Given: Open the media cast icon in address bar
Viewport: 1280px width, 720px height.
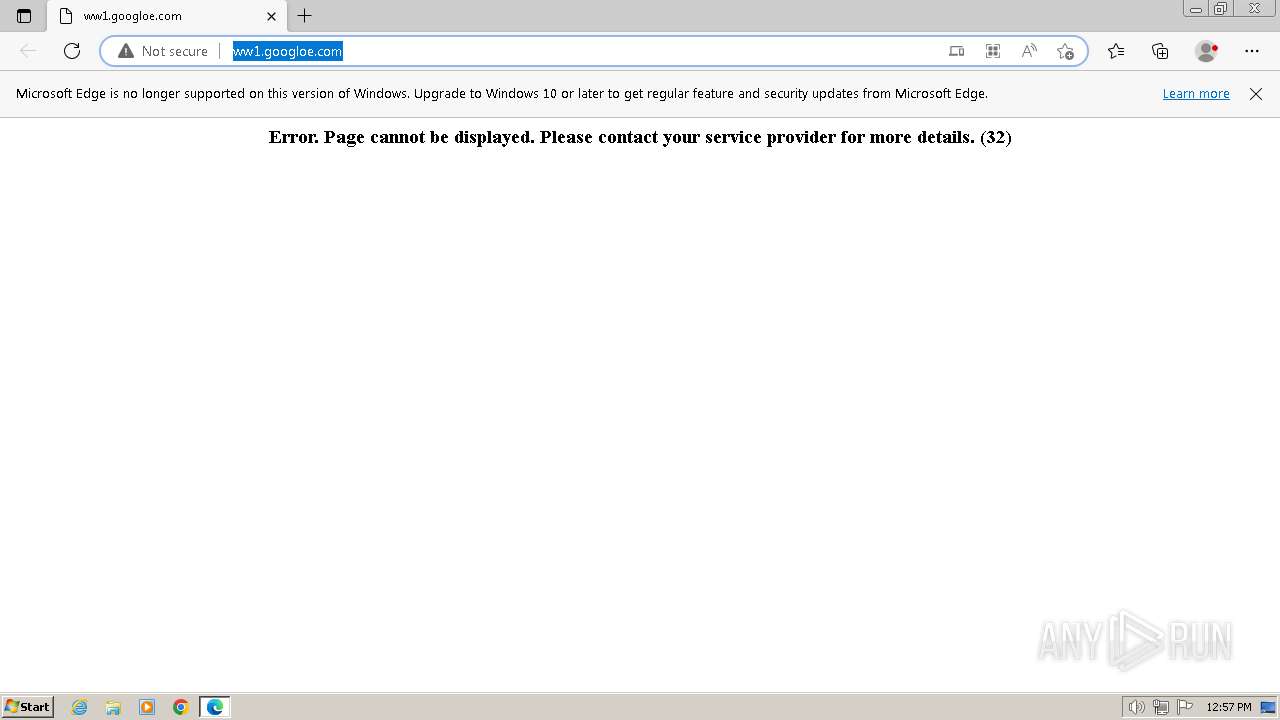Looking at the screenshot, I should [957, 51].
